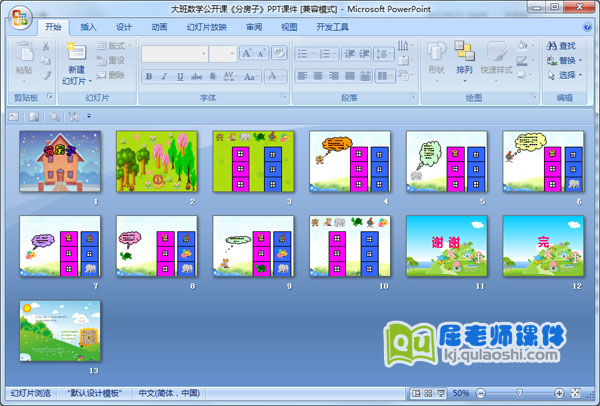
Task: Click the Shape Outline pencil icon
Action: (522, 60)
